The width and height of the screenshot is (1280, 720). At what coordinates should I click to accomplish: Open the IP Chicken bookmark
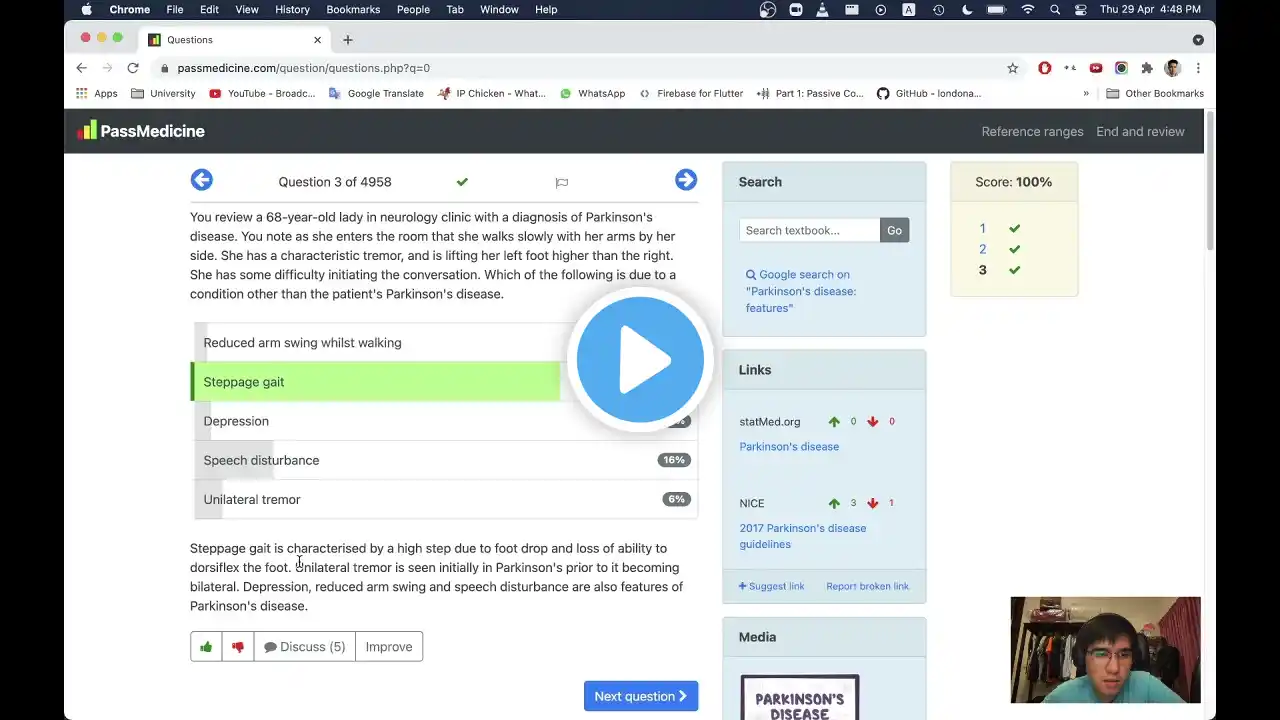(492, 94)
